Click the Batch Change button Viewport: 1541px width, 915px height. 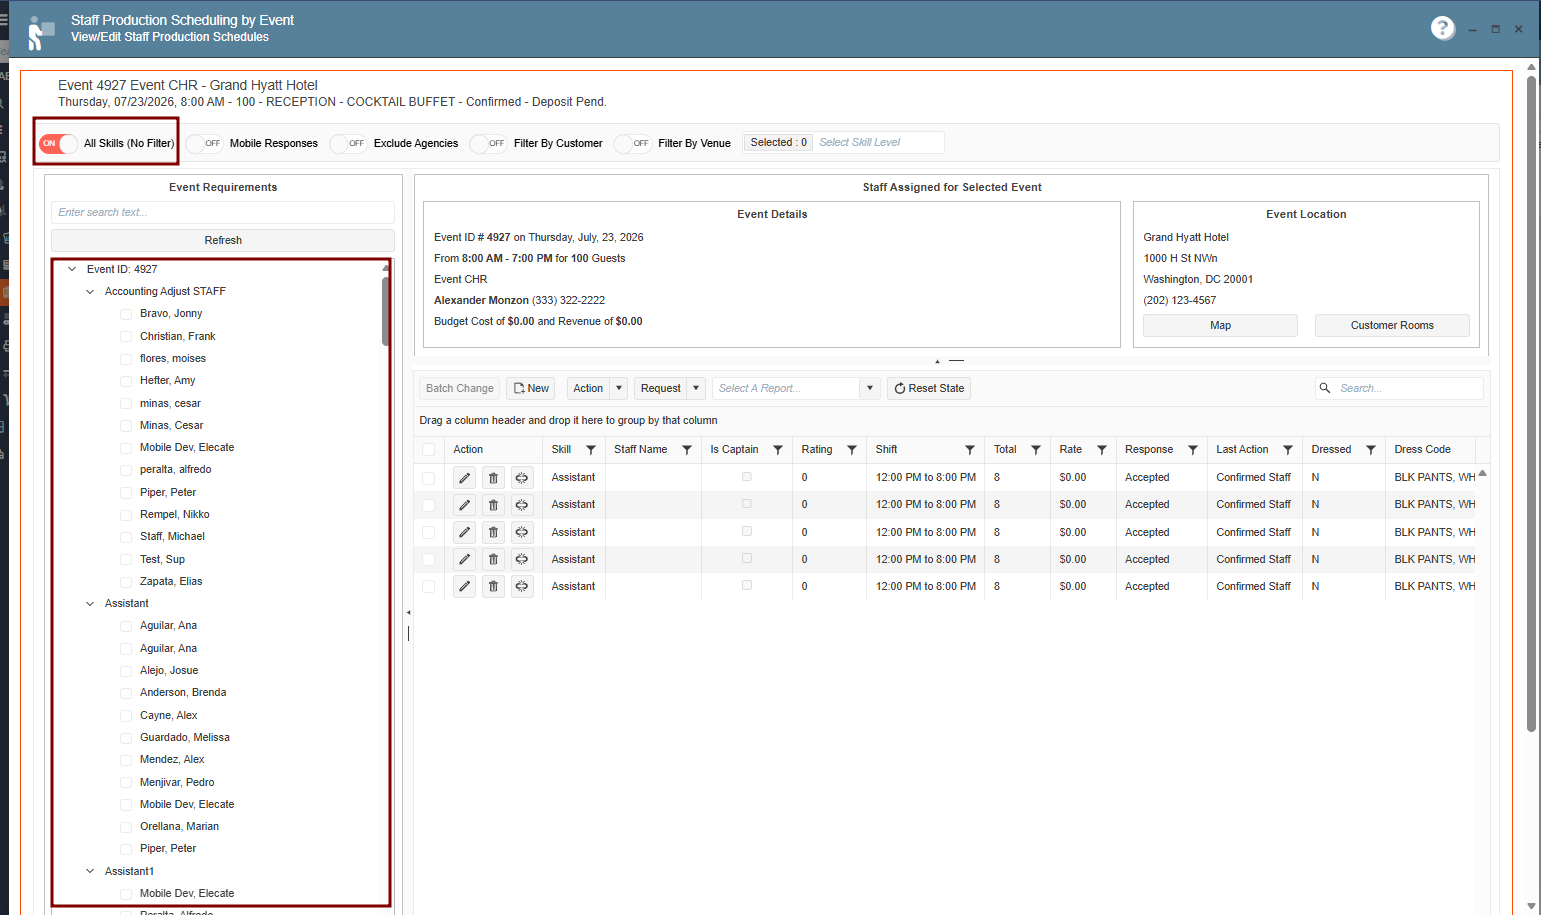(x=460, y=388)
